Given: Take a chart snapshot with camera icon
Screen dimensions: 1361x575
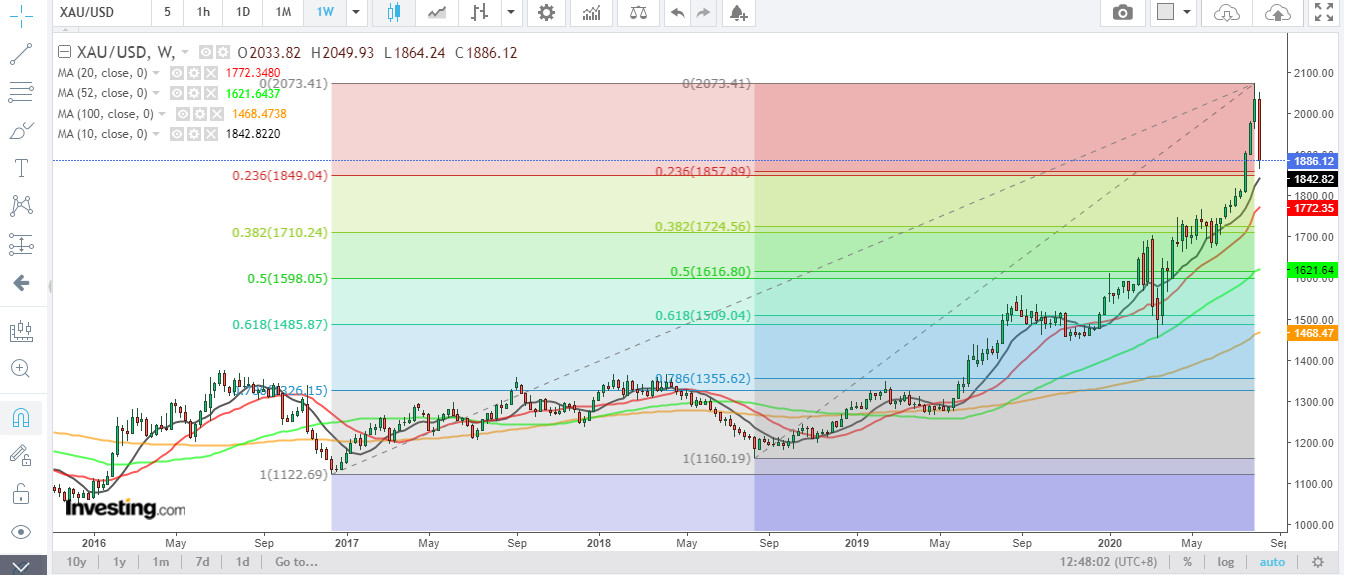Looking at the screenshot, I should (x=1123, y=13).
